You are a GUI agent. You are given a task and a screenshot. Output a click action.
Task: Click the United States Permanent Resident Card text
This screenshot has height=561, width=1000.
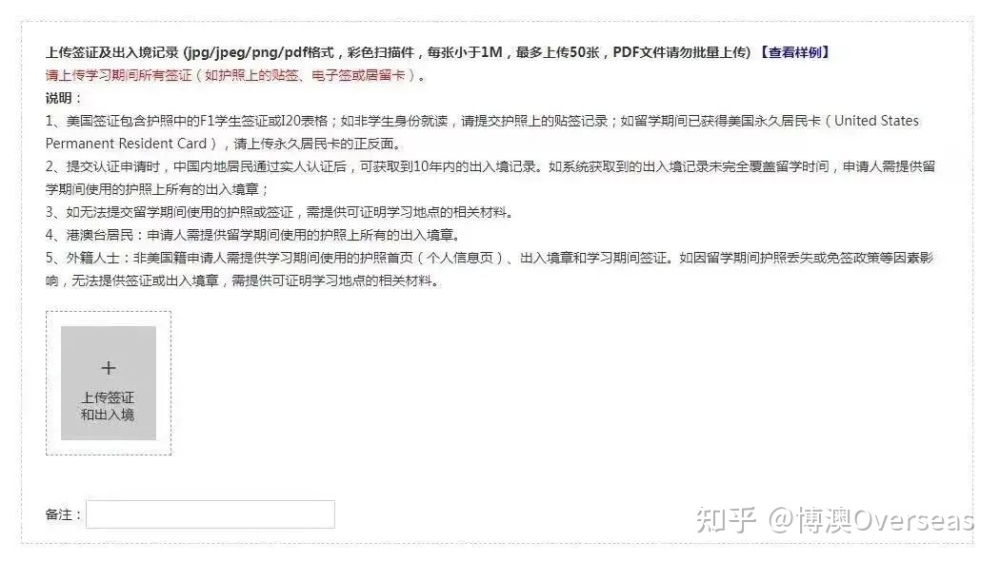[x=482, y=132]
